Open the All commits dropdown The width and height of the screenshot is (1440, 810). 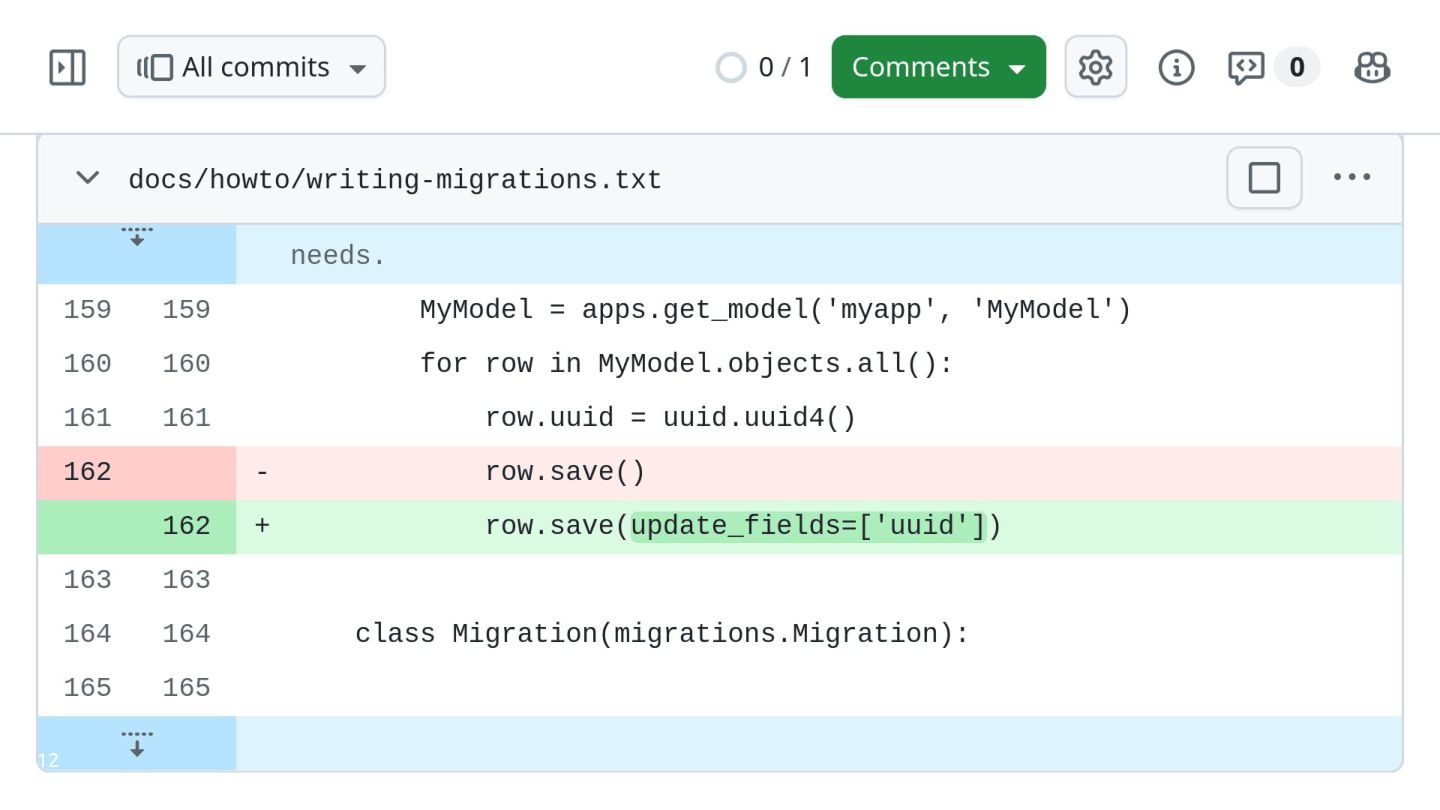251,67
